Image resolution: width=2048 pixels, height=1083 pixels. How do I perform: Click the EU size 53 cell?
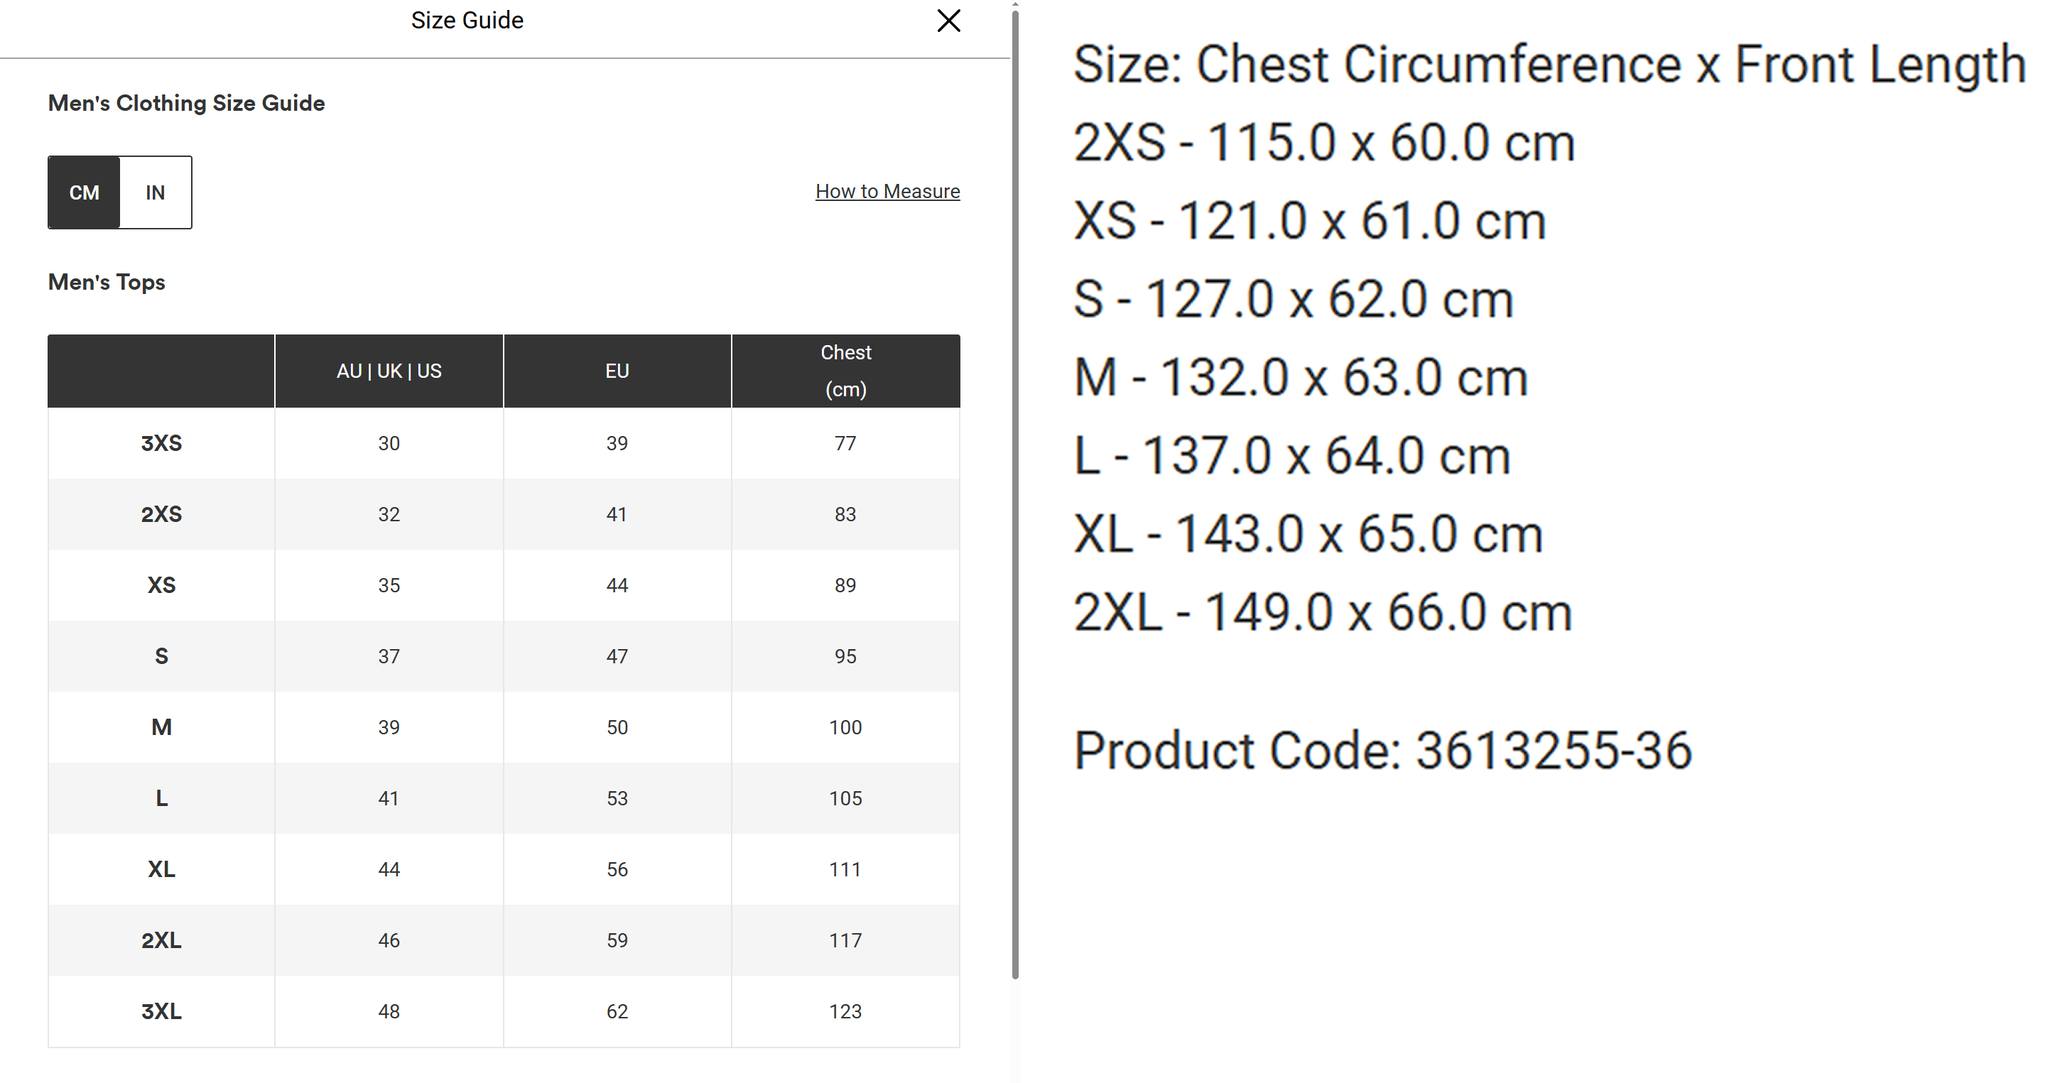pos(617,798)
